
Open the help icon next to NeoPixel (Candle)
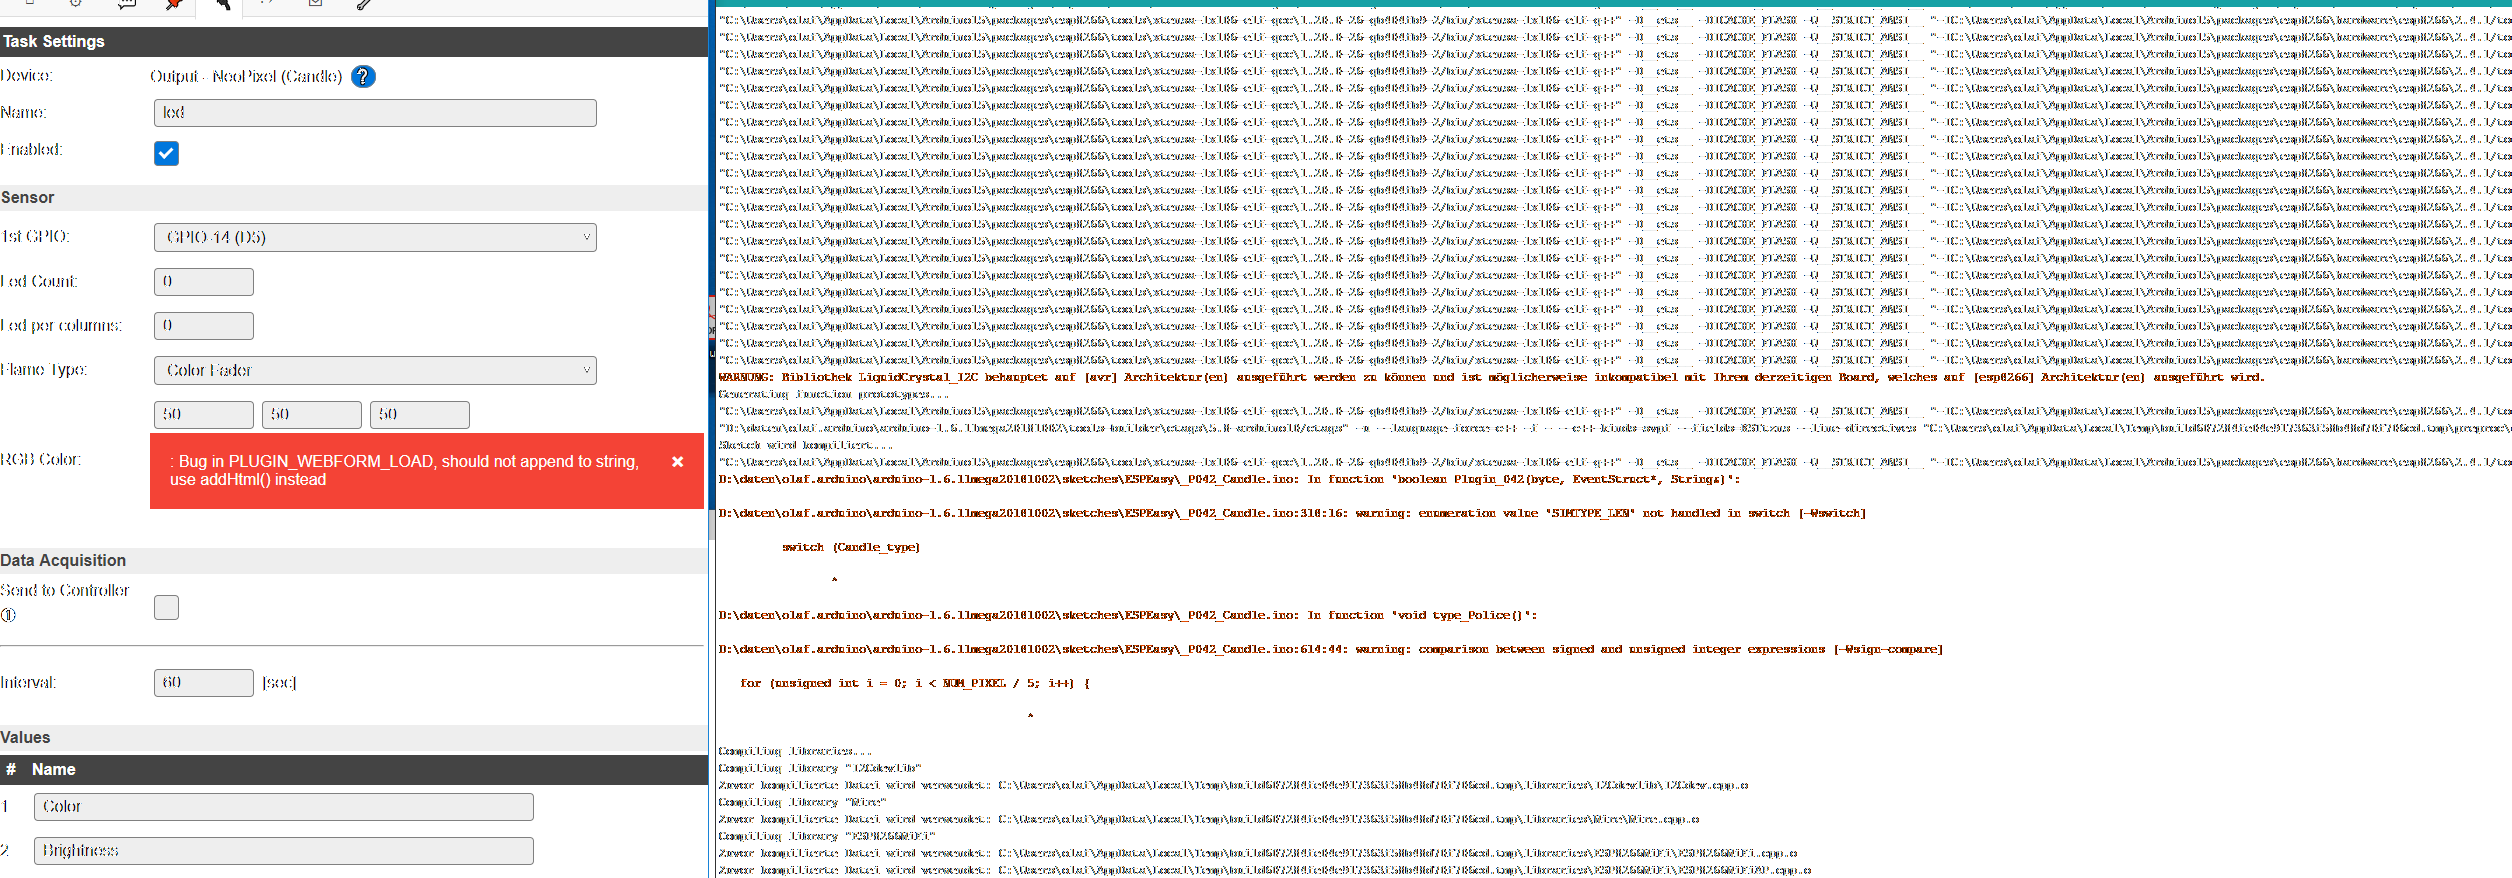(x=363, y=76)
